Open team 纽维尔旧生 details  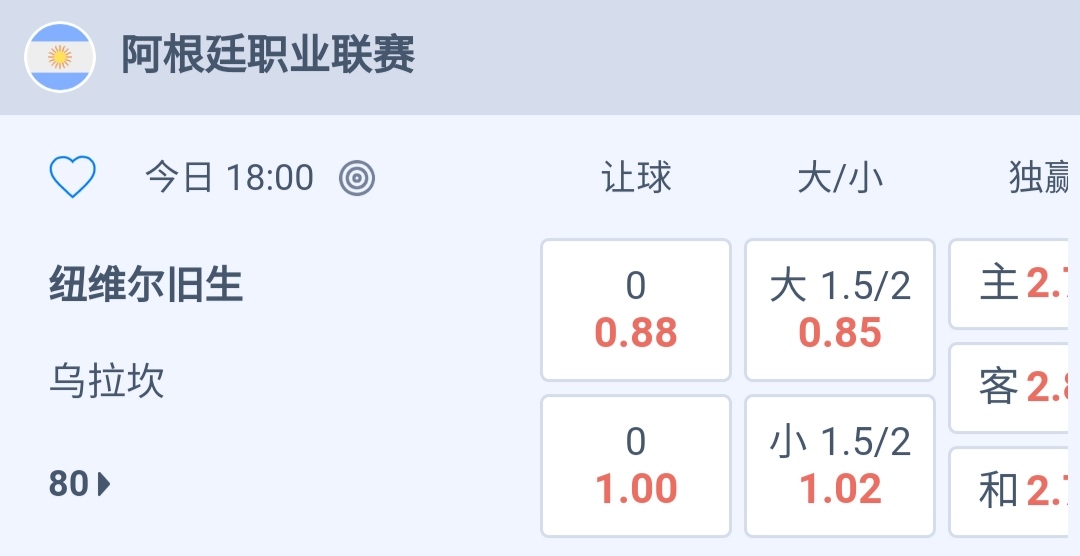coord(146,286)
